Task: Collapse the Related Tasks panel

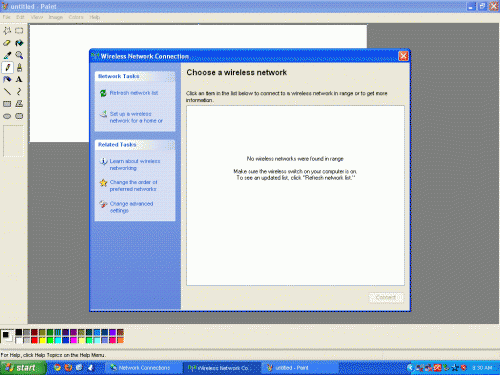Action: click(170, 145)
